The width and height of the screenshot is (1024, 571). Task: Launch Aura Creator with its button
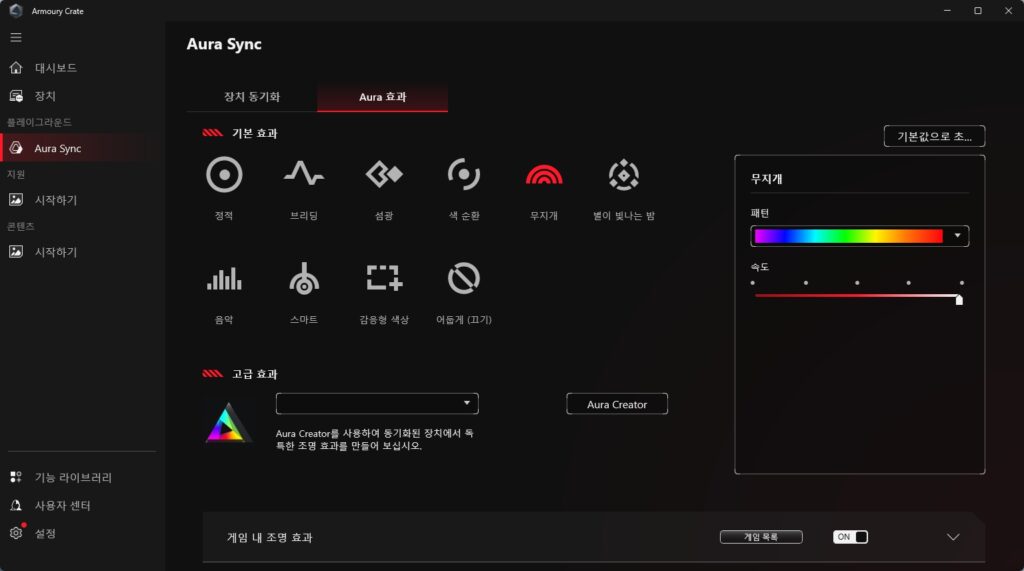coord(617,404)
